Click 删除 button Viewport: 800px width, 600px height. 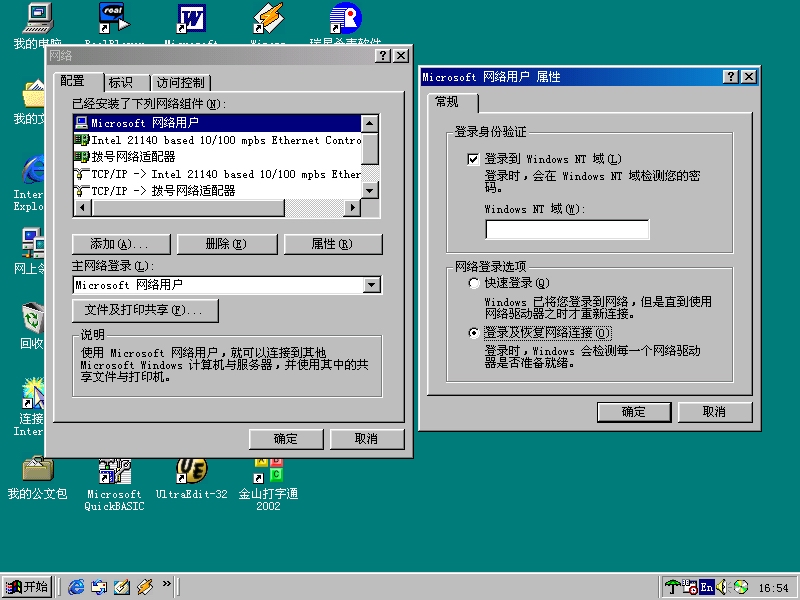227,244
